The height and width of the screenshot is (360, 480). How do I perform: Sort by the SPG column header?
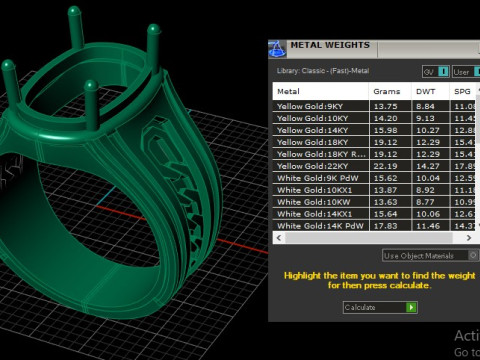click(x=463, y=91)
